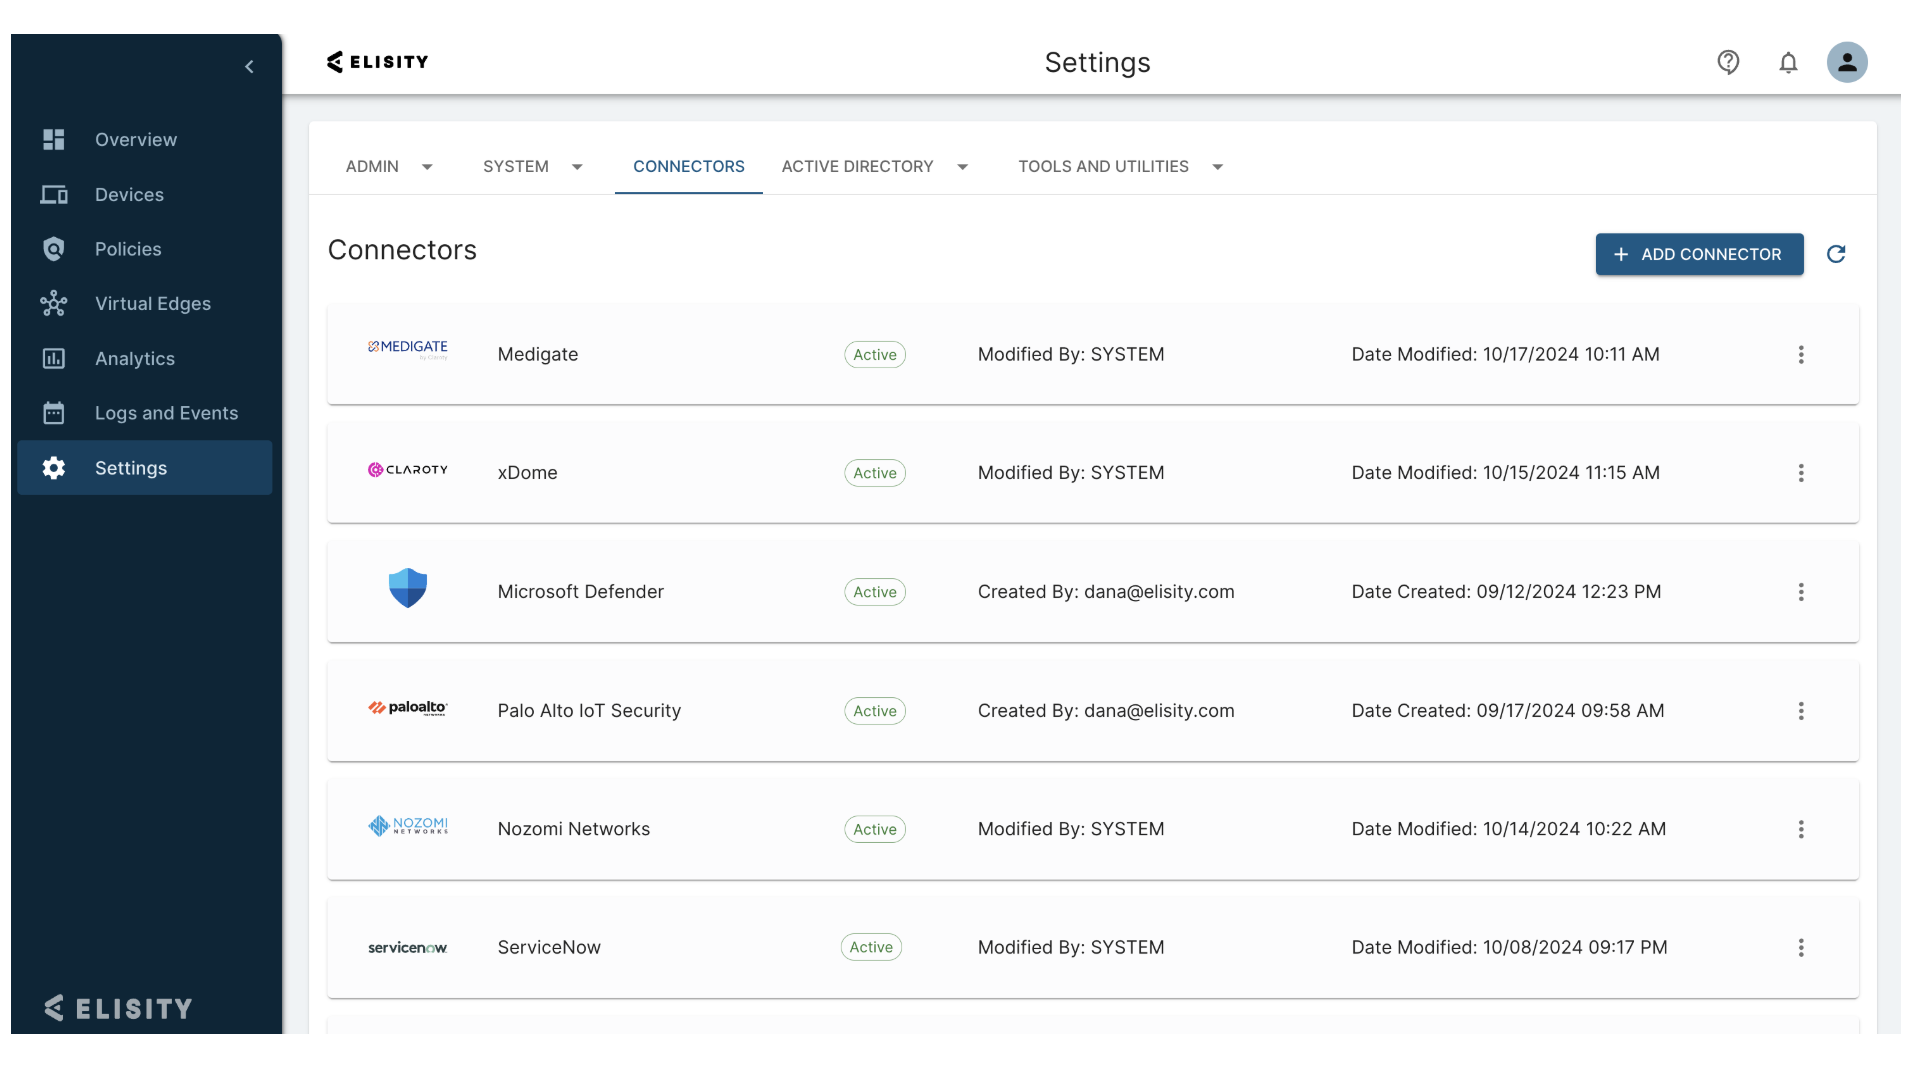This screenshot has height=1066, width=1926.
Task: Open the user profile avatar
Action: coord(1847,62)
